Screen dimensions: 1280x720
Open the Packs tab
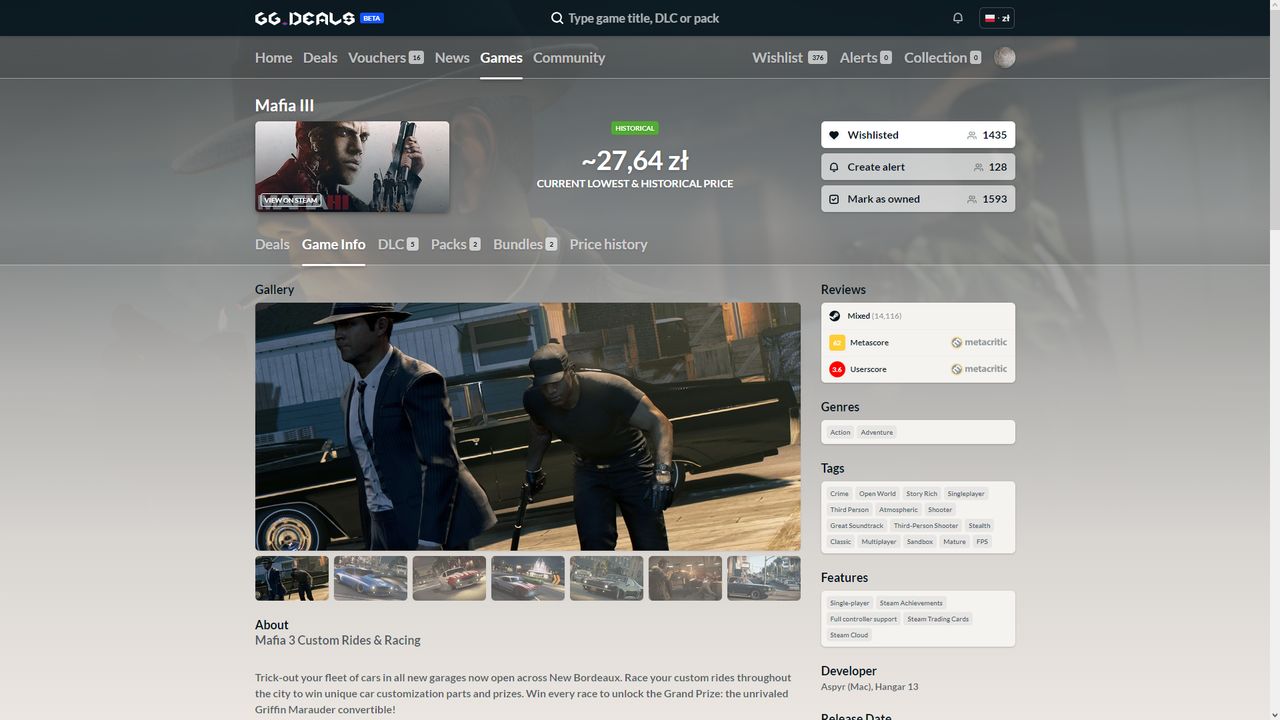tap(456, 244)
